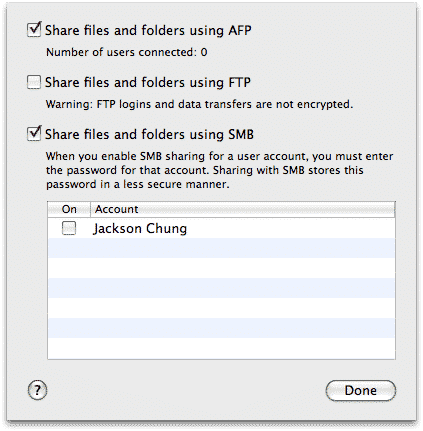Click the "Share files and folders using AFP" label
This screenshot has width=423, height=431.
tap(148, 30)
